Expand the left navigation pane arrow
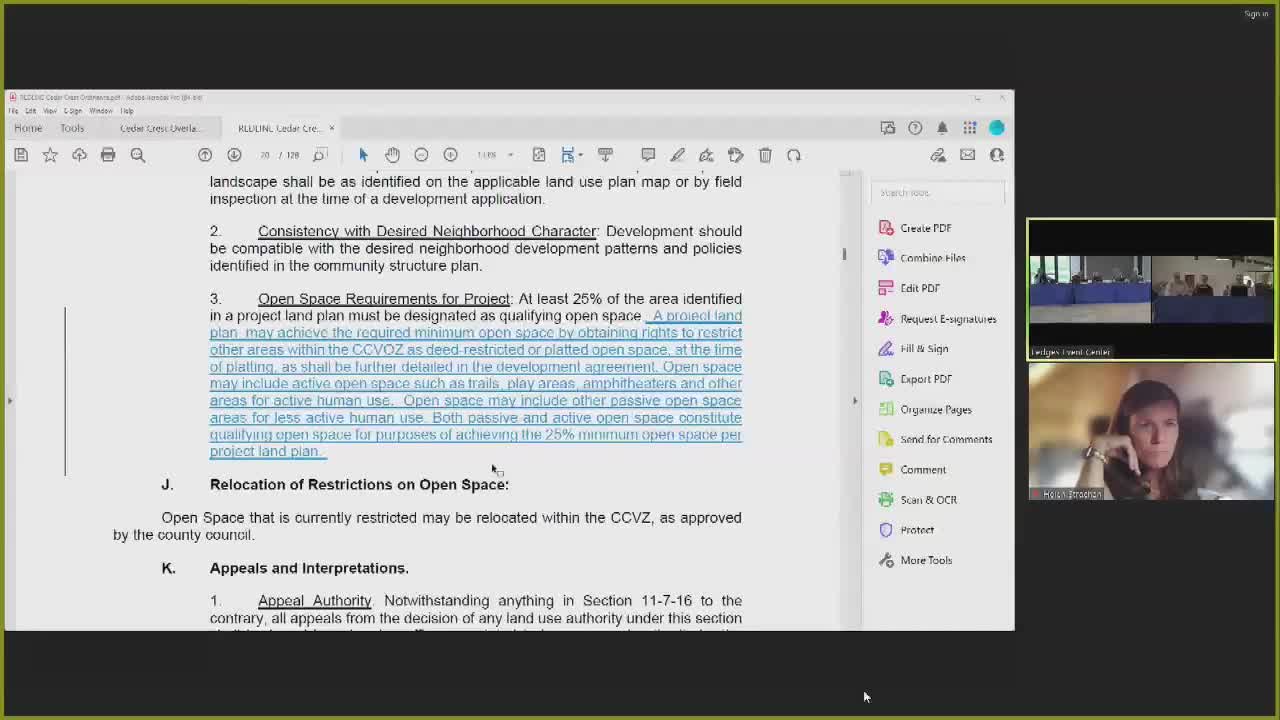Image resolution: width=1280 pixels, height=720 pixels. click(x=10, y=401)
